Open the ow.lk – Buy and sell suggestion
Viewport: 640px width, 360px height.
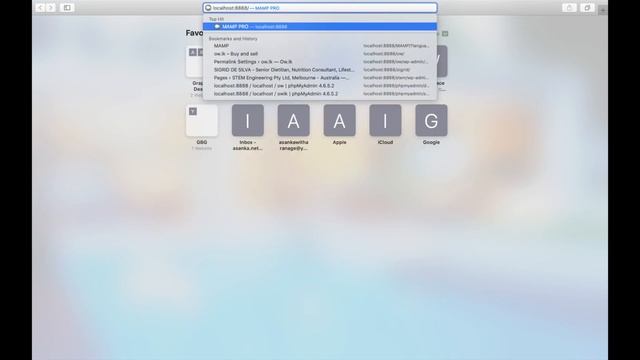320,53
